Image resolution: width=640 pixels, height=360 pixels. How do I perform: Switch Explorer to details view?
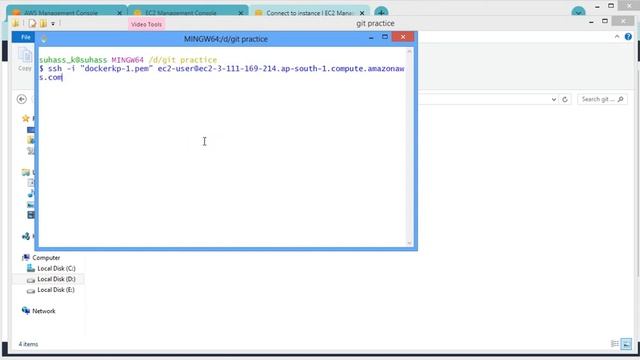click(x=615, y=344)
